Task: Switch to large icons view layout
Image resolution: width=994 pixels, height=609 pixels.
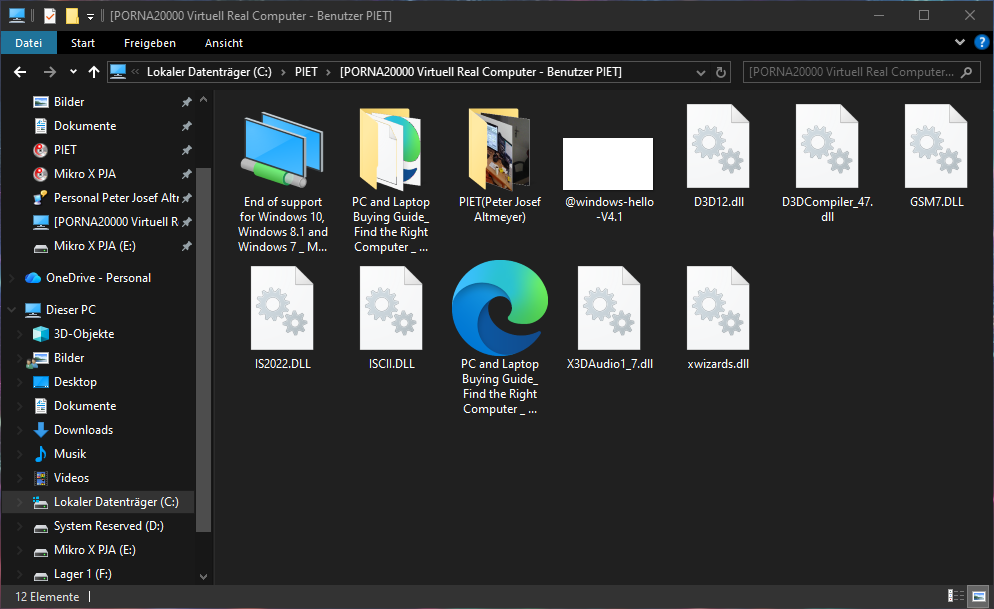Action: tap(978, 596)
